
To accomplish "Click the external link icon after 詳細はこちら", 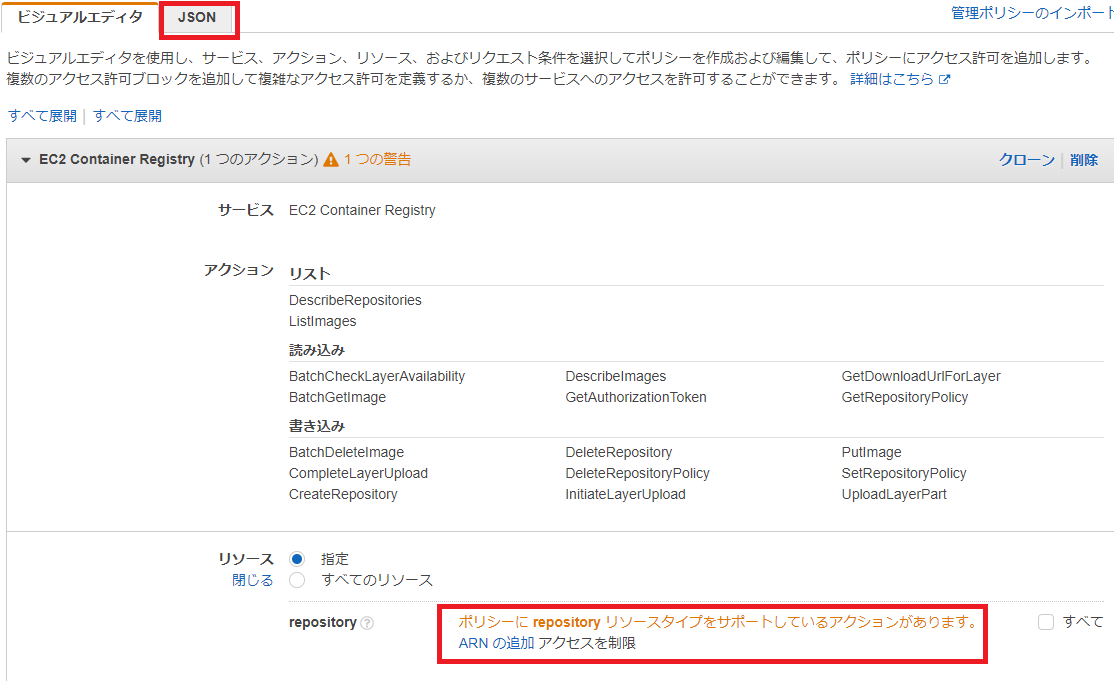I will click(x=944, y=80).
